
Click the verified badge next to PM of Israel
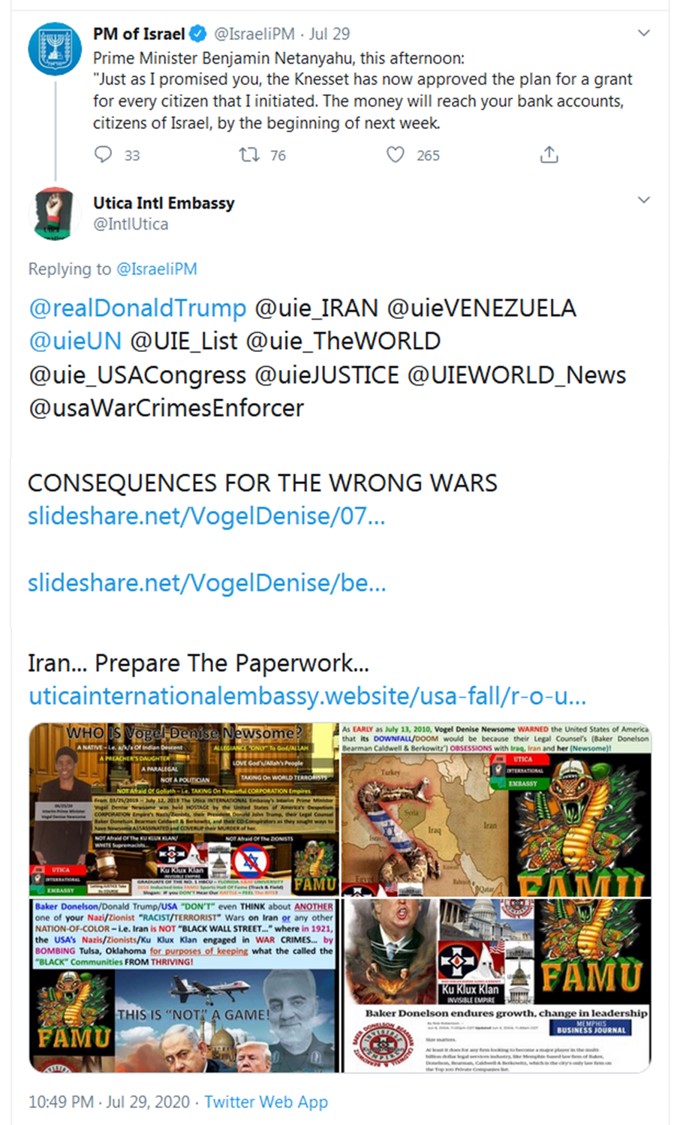[x=198, y=34]
